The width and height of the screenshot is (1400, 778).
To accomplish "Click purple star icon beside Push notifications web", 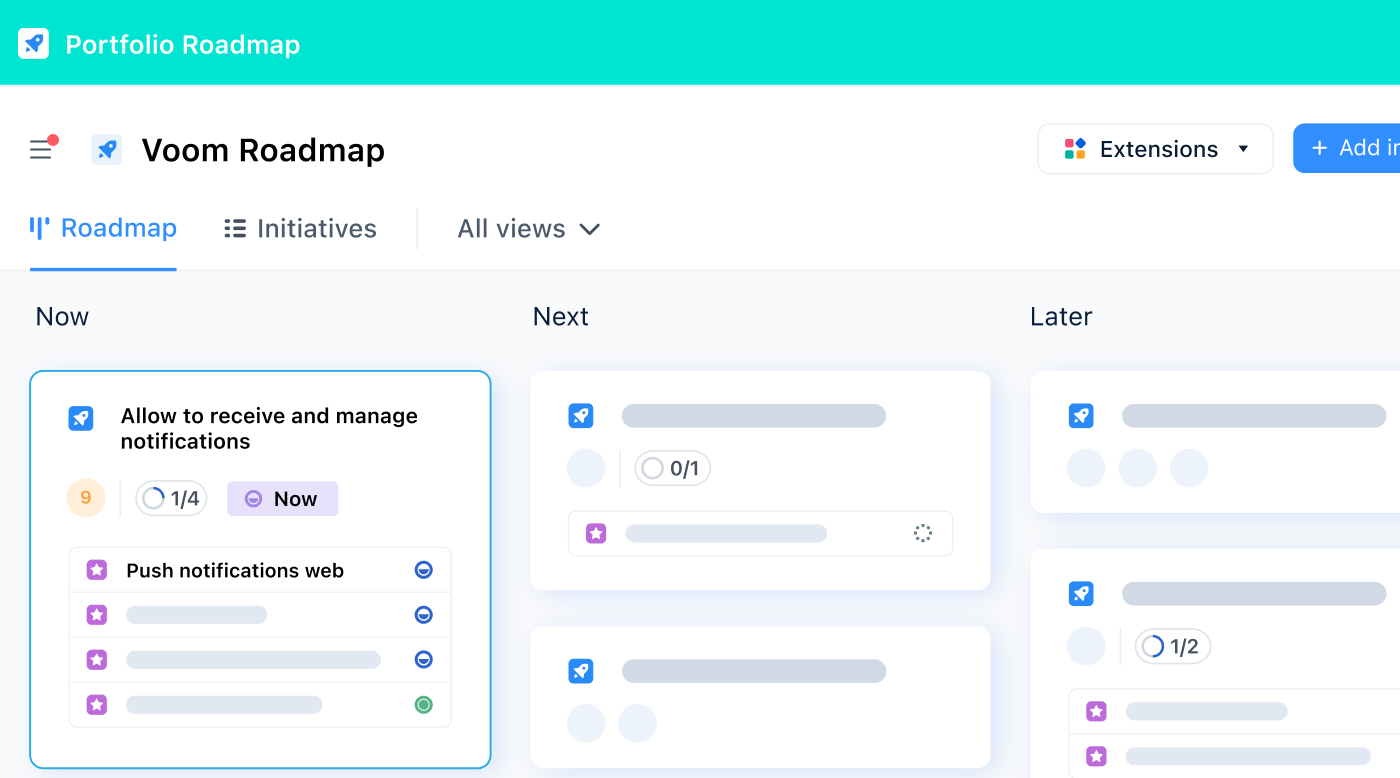I will click(x=97, y=570).
